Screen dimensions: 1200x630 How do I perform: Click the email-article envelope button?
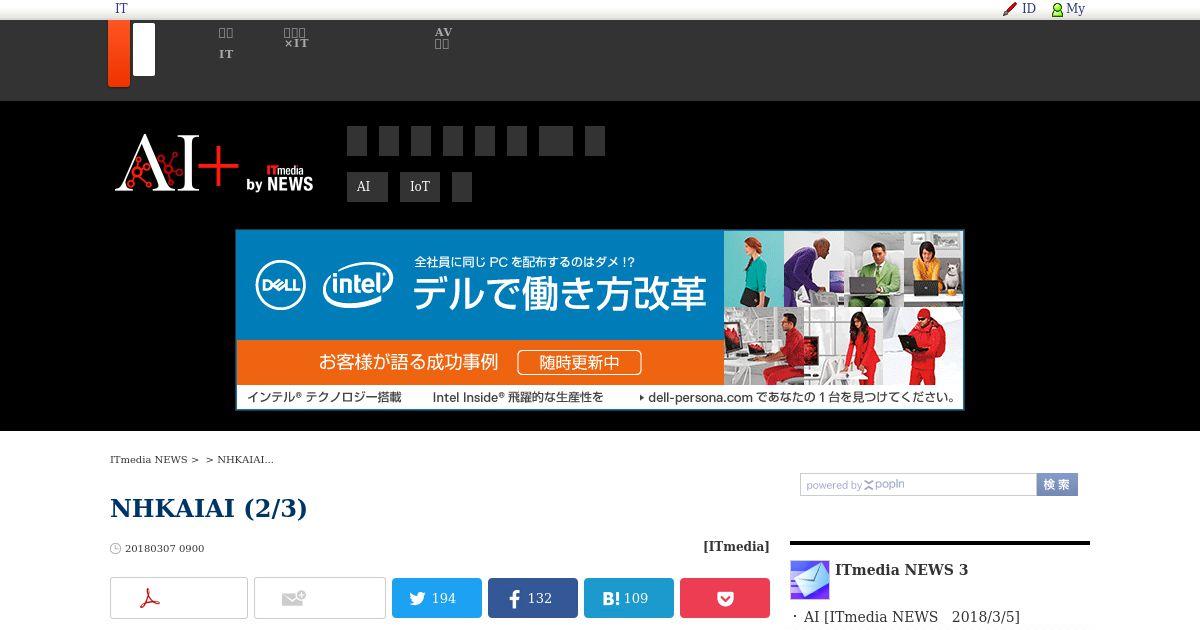(320, 598)
